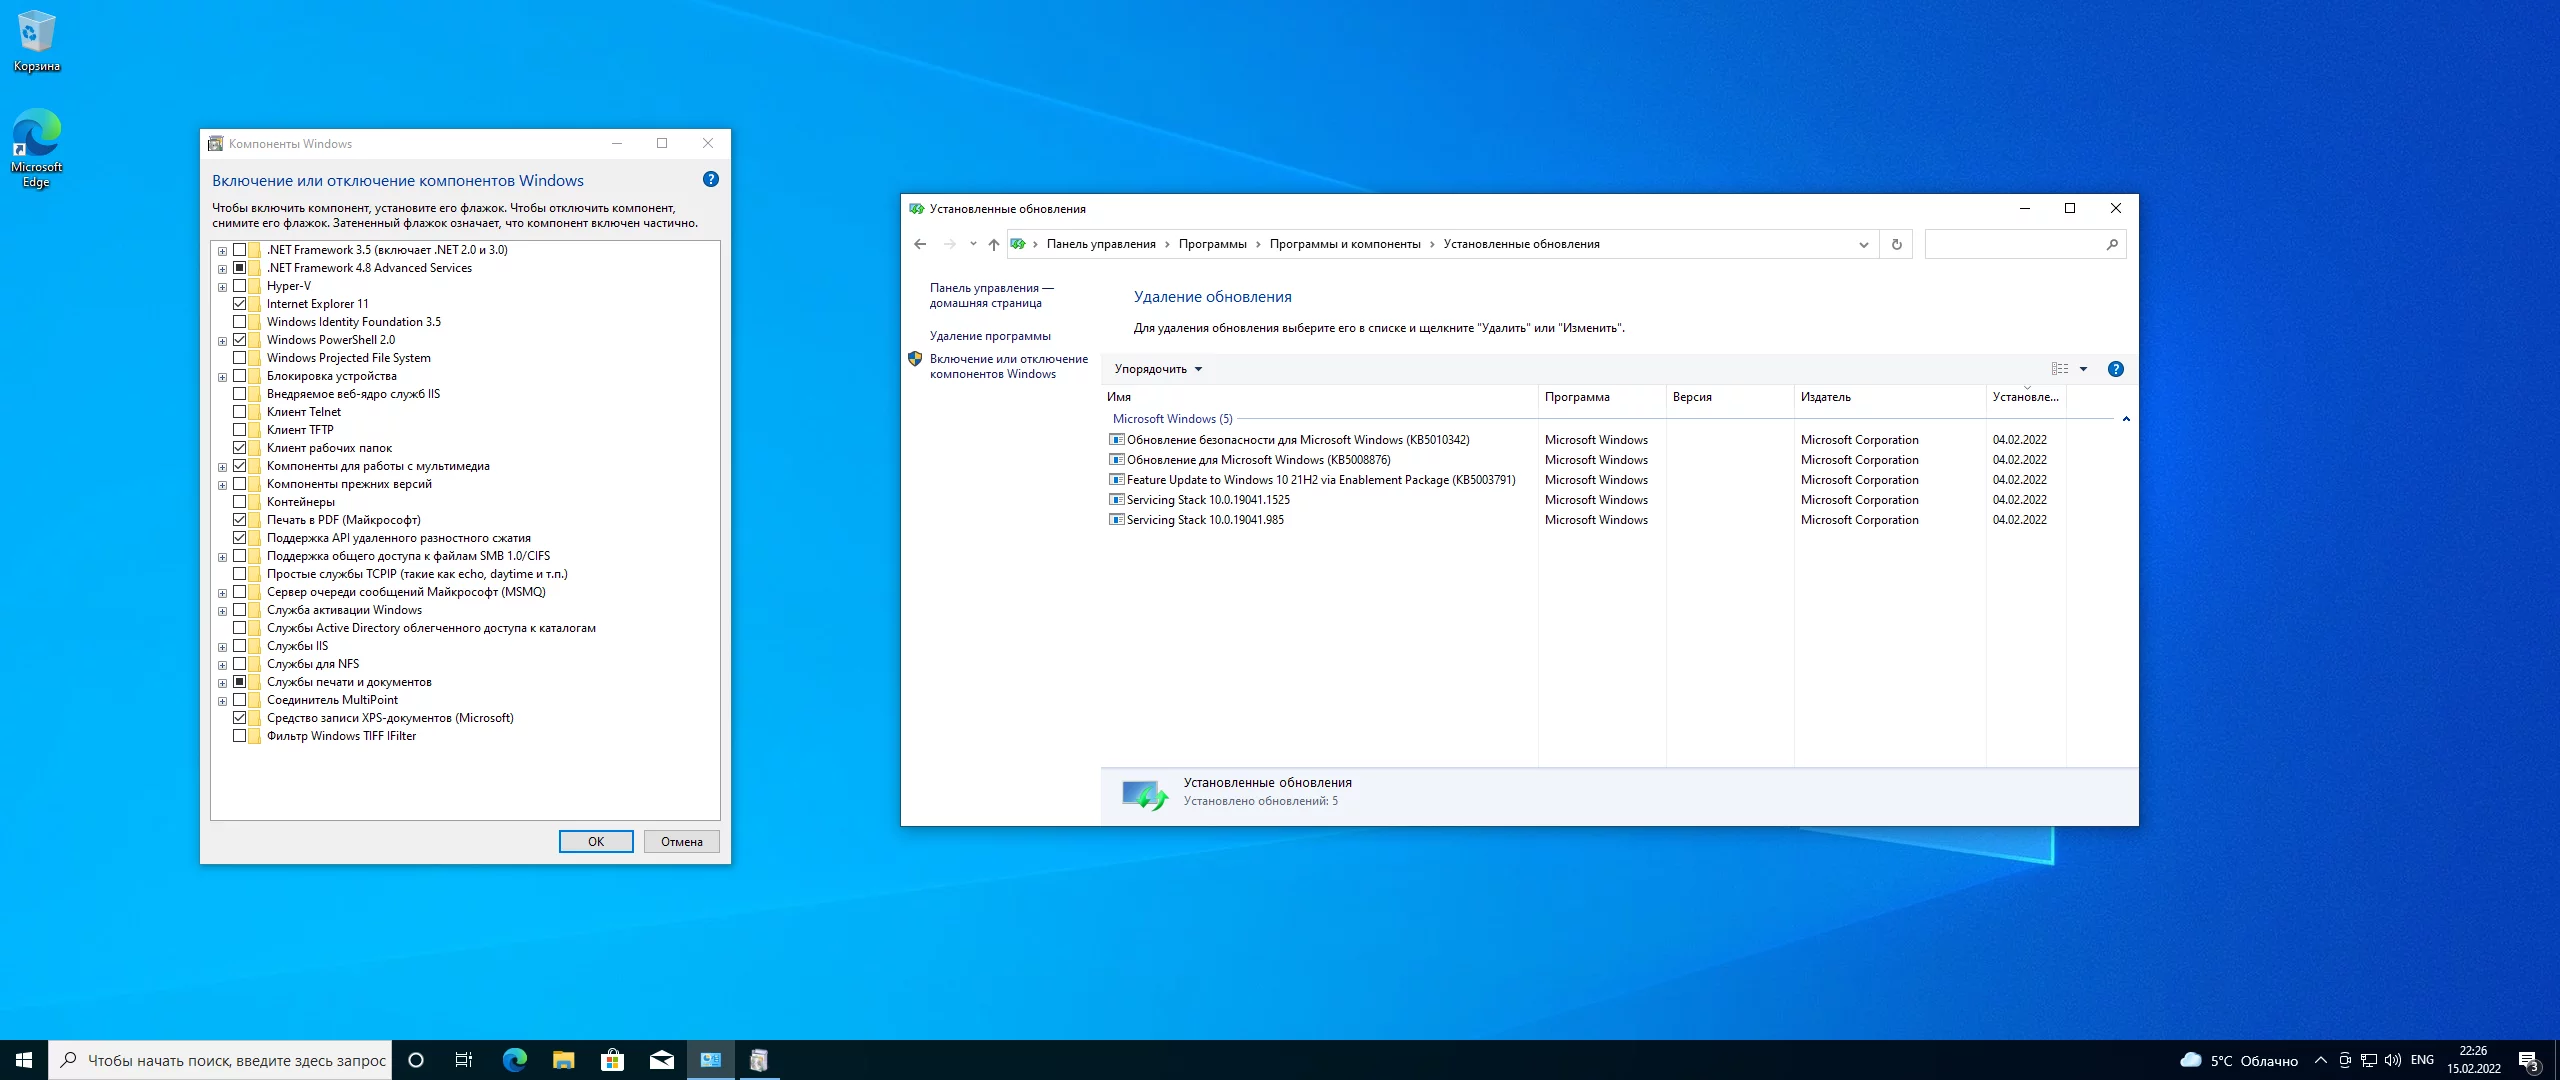Click the view layout icon in updates toolbar
Image resolution: width=2560 pixels, height=1080 pixels.
[2060, 369]
